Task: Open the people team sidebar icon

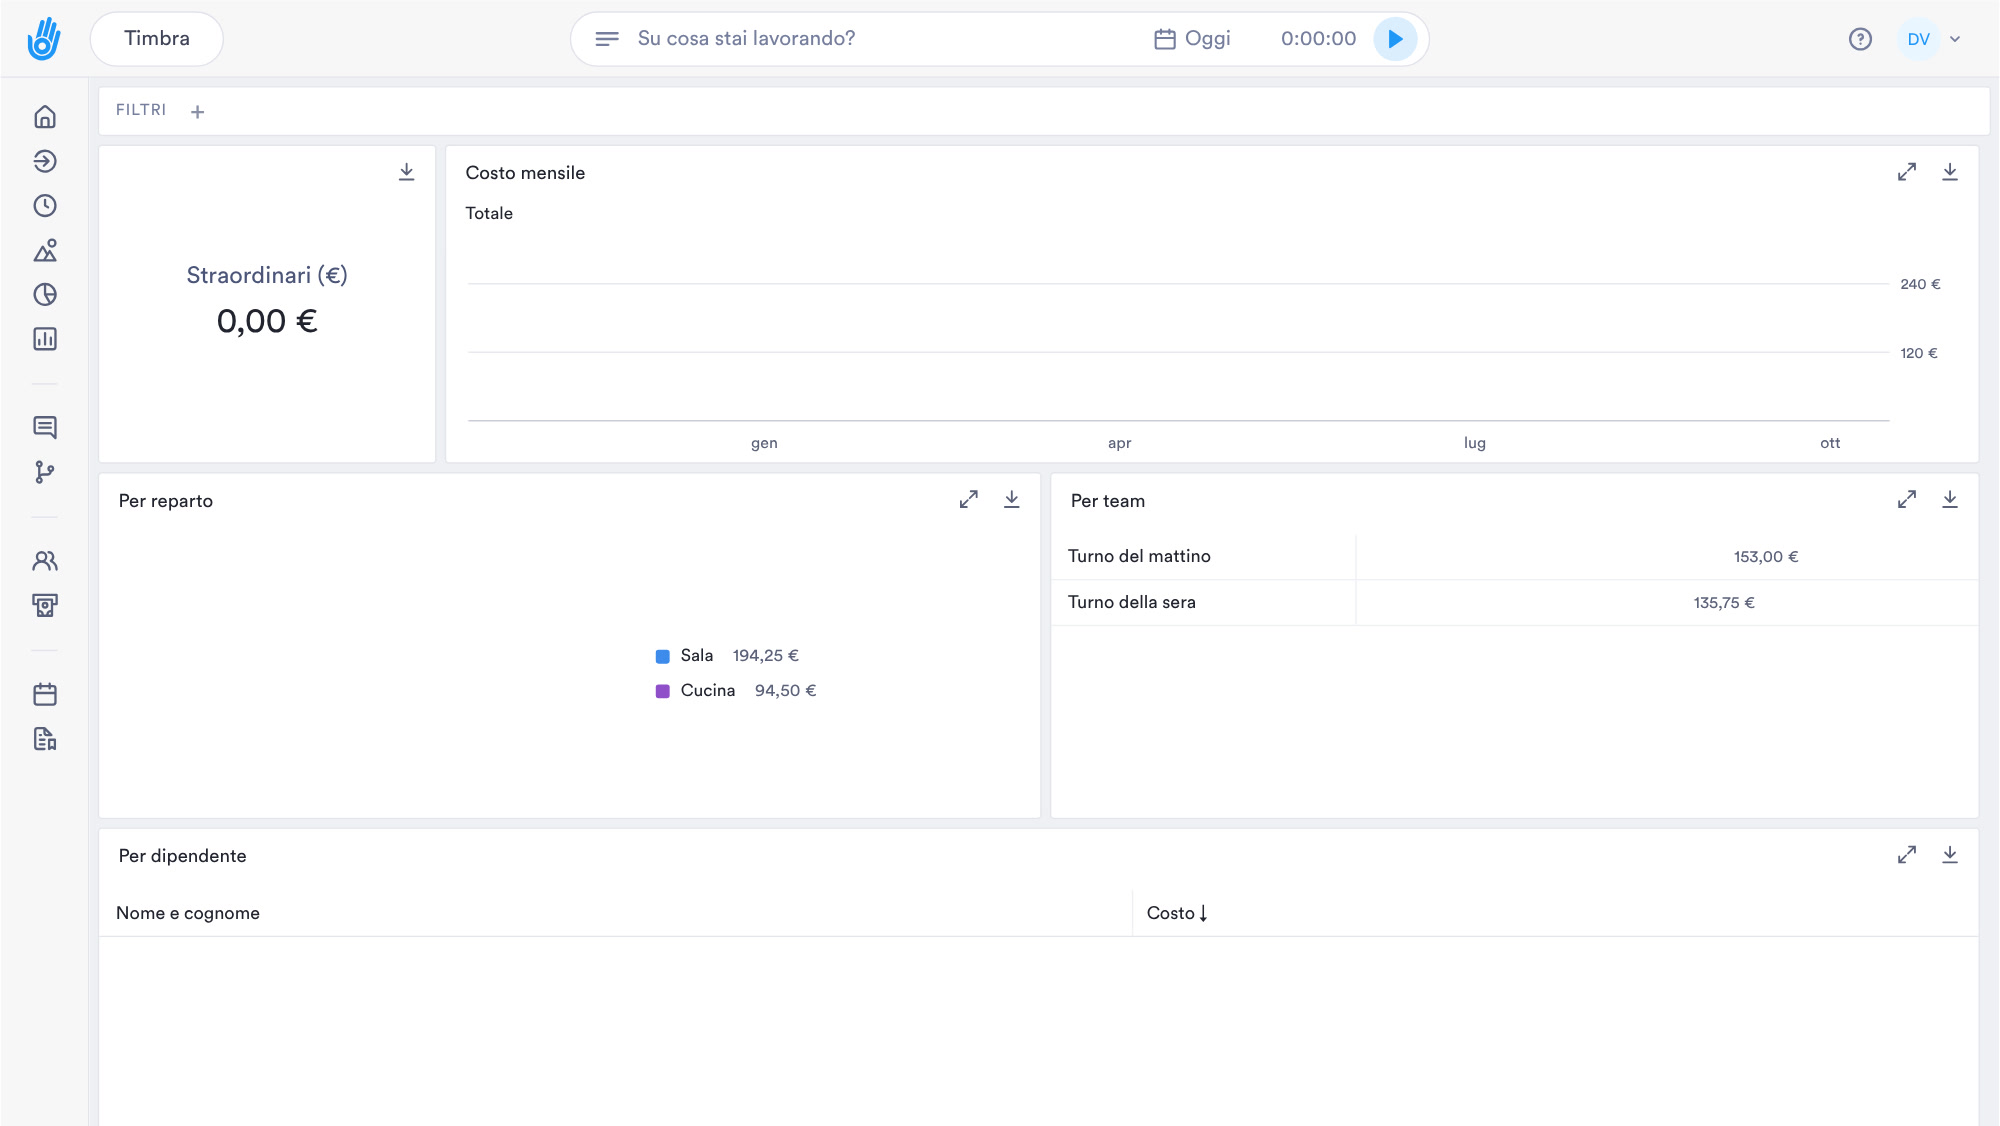Action: point(45,561)
